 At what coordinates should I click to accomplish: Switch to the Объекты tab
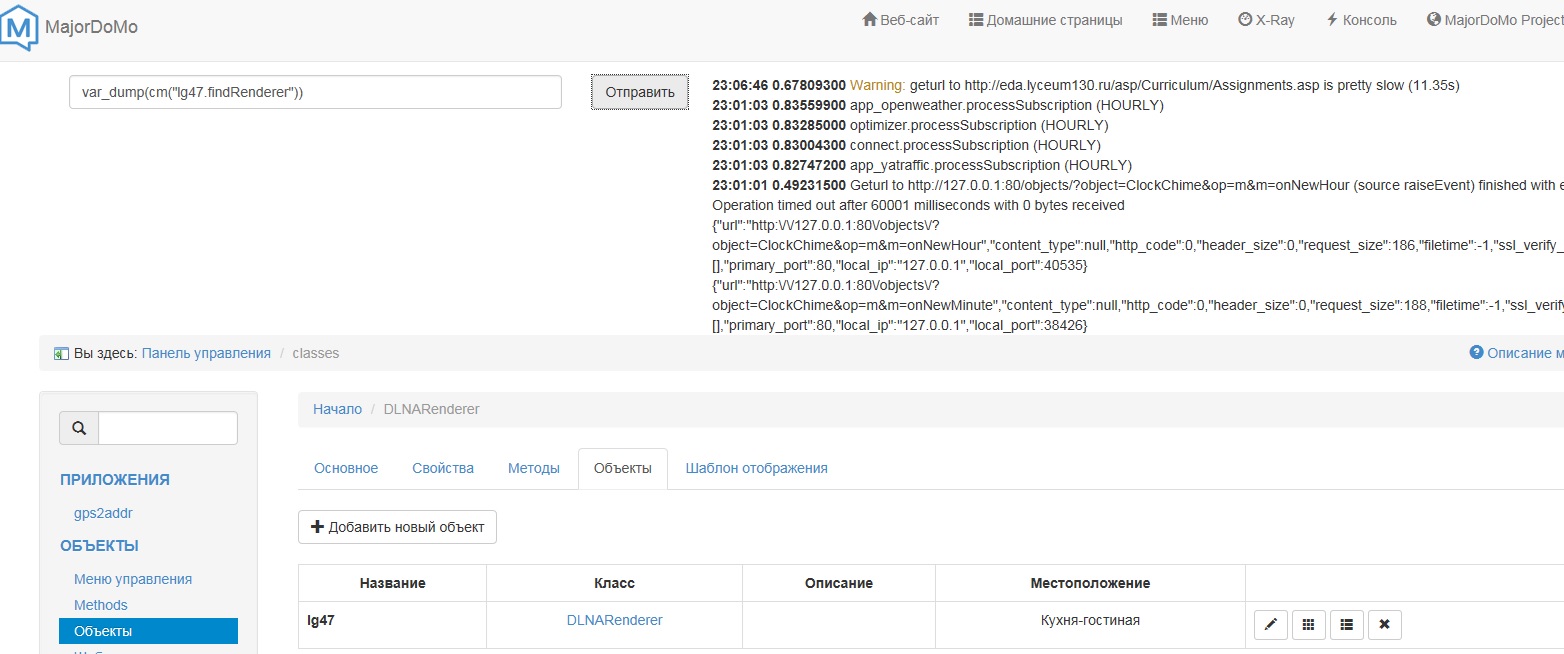(622, 468)
